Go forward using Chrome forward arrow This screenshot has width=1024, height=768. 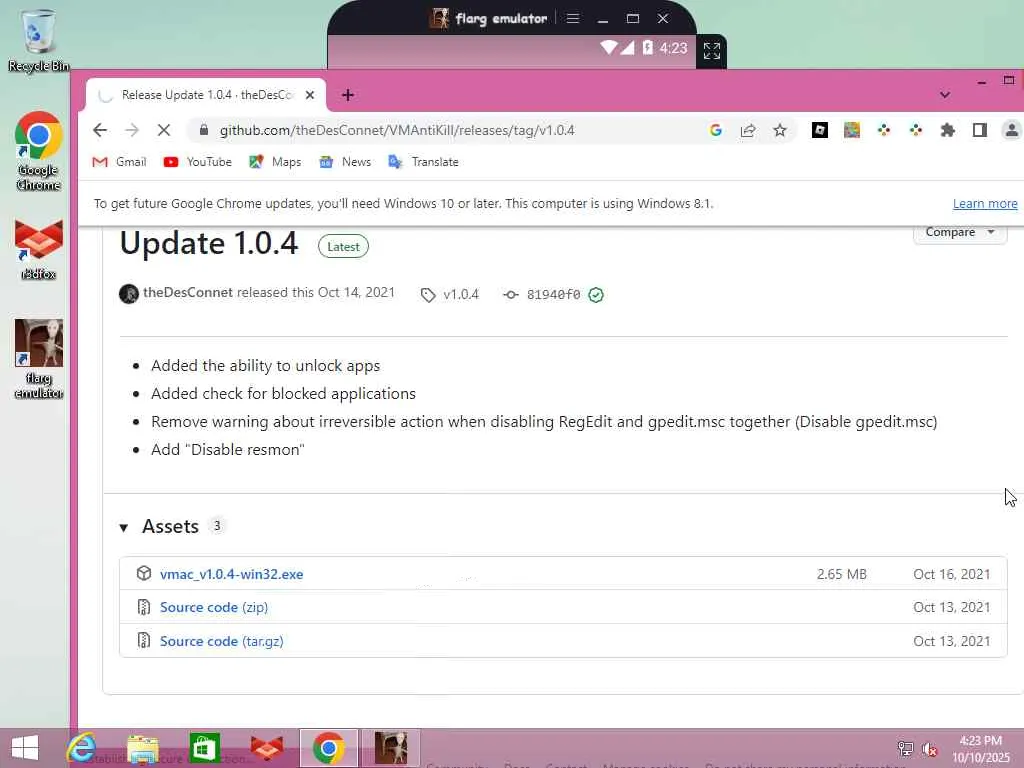click(132, 130)
